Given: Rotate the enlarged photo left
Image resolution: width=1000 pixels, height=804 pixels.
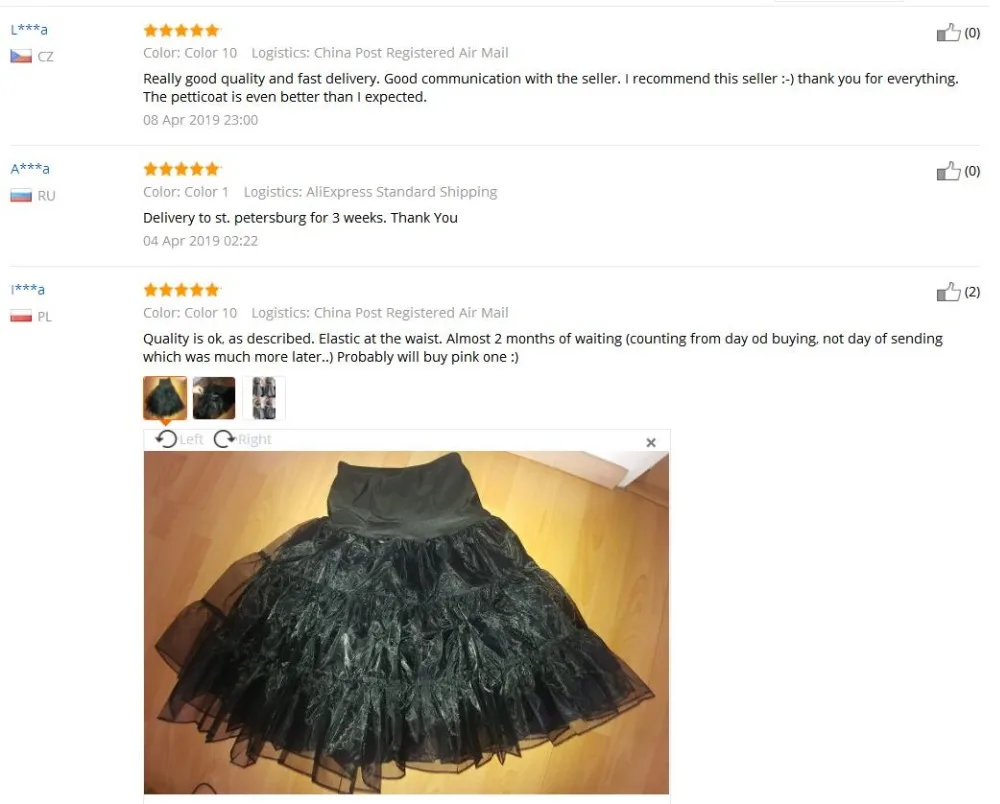Looking at the screenshot, I should (x=179, y=439).
